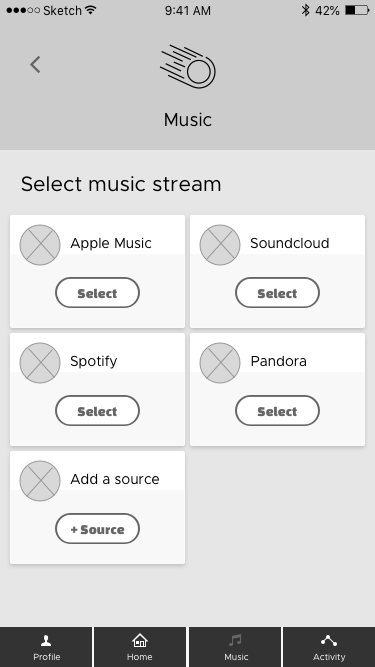Viewport: 375px width, 667px height.
Task: Select Soundcloud stream
Action: pyautogui.click(x=277, y=293)
